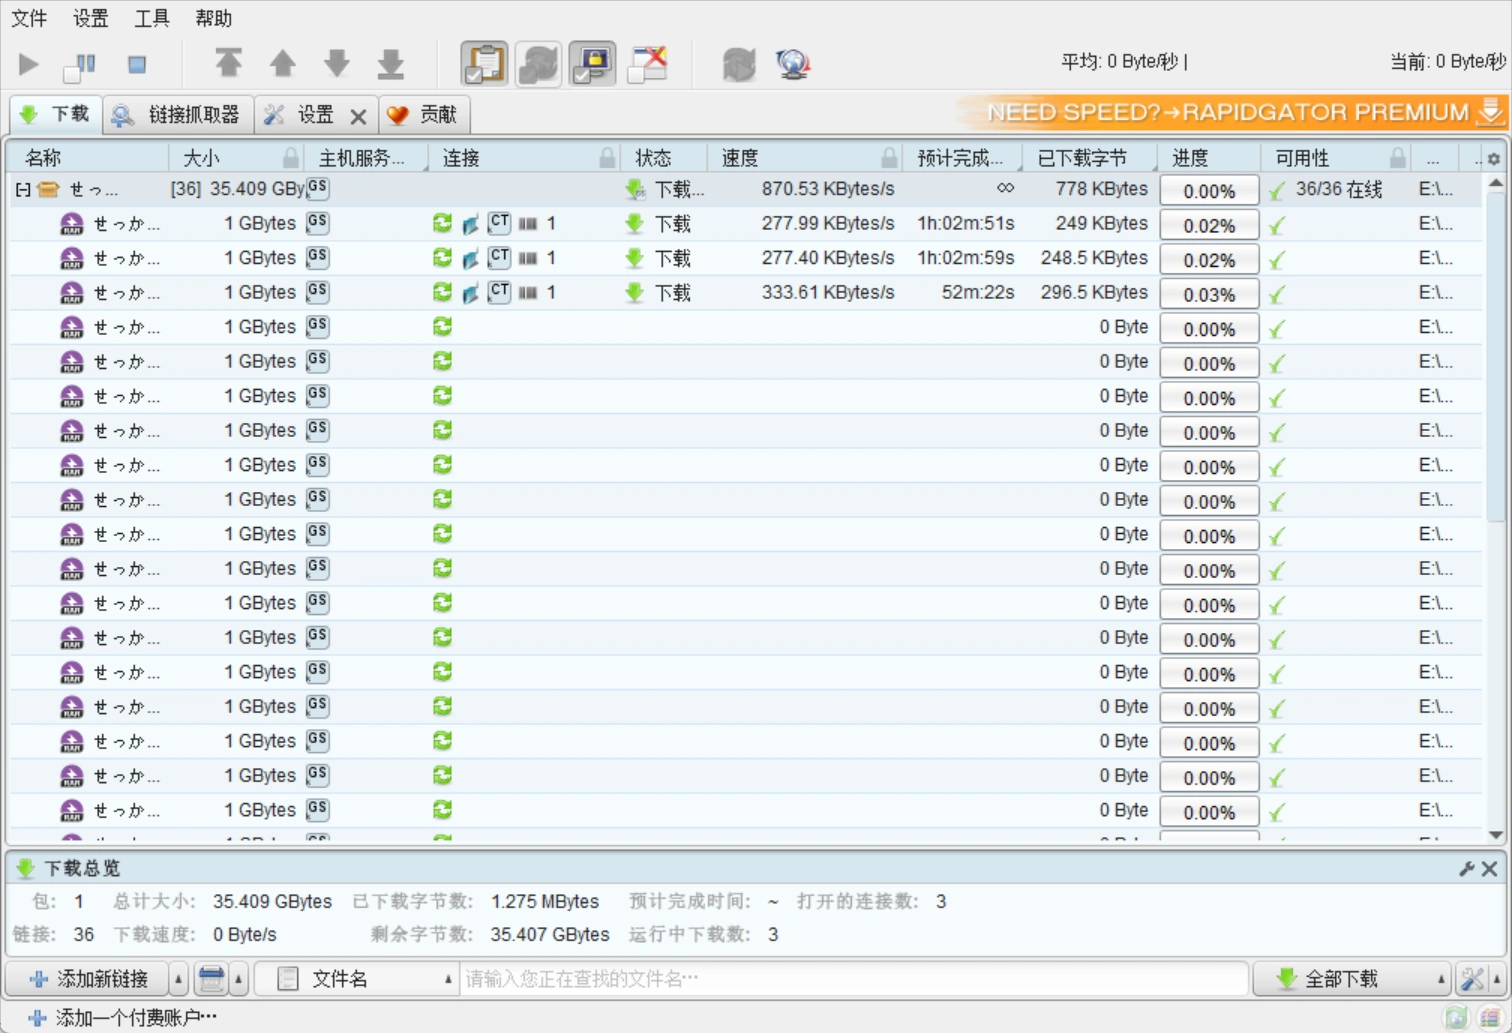Move selection down one position

[x=337, y=64]
